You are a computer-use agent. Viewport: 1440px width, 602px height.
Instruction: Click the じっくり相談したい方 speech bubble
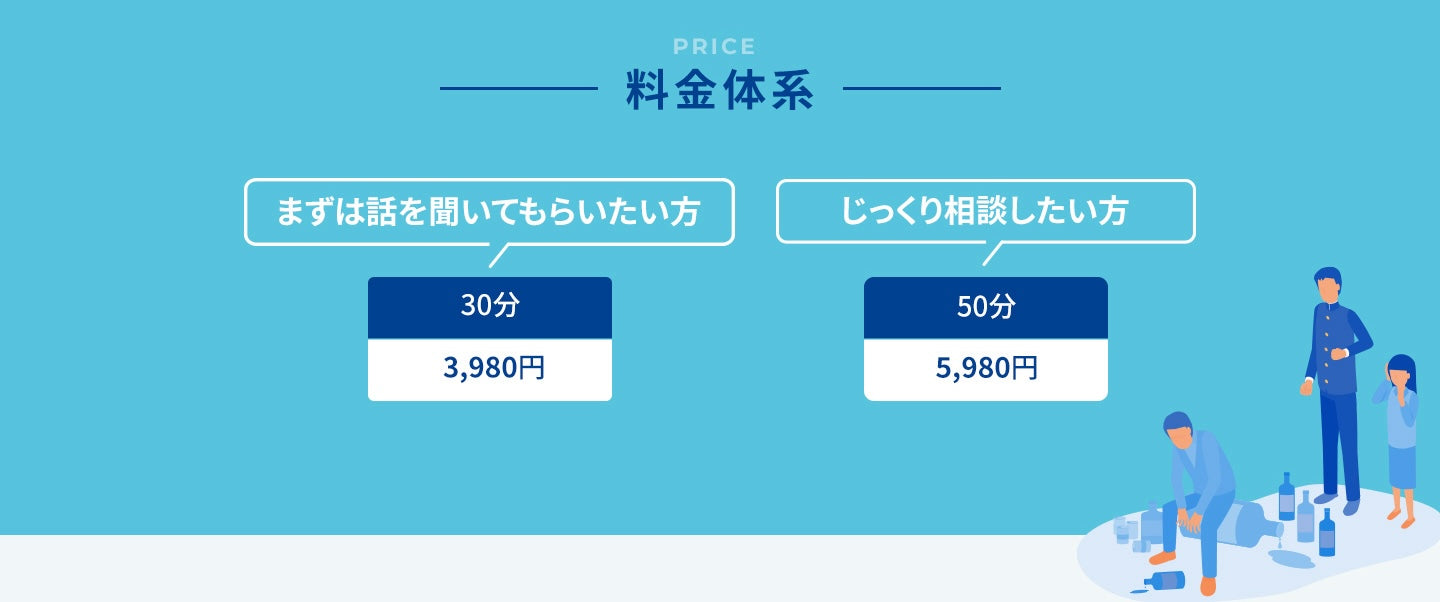pyautogui.click(x=985, y=212)
